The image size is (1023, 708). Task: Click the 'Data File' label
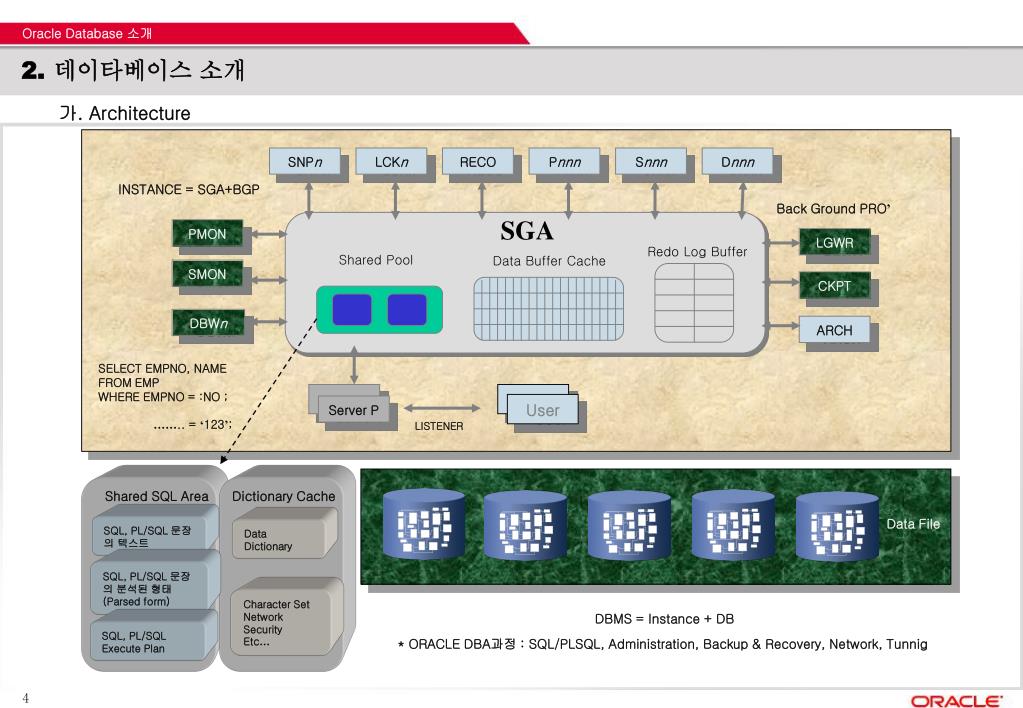[x=913, y=524]
